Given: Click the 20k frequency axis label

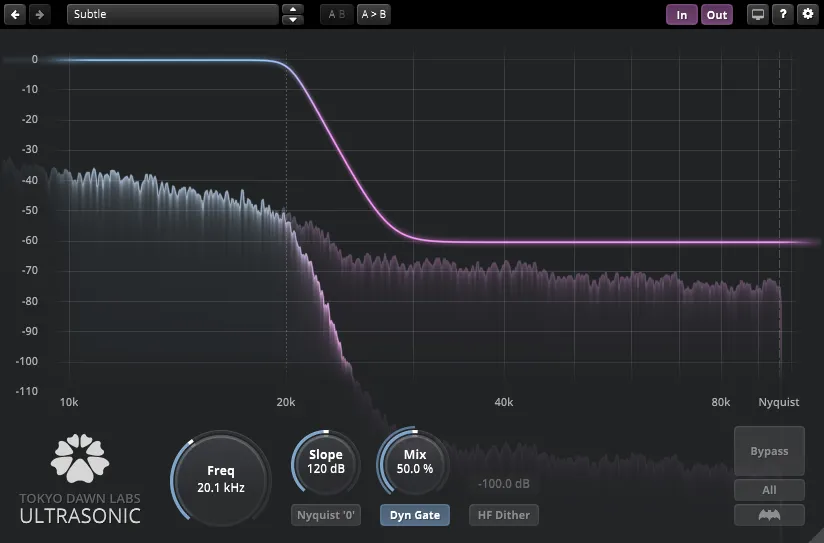Looking at the screenshot, I should pyautogui.click(x=285, y=402).
